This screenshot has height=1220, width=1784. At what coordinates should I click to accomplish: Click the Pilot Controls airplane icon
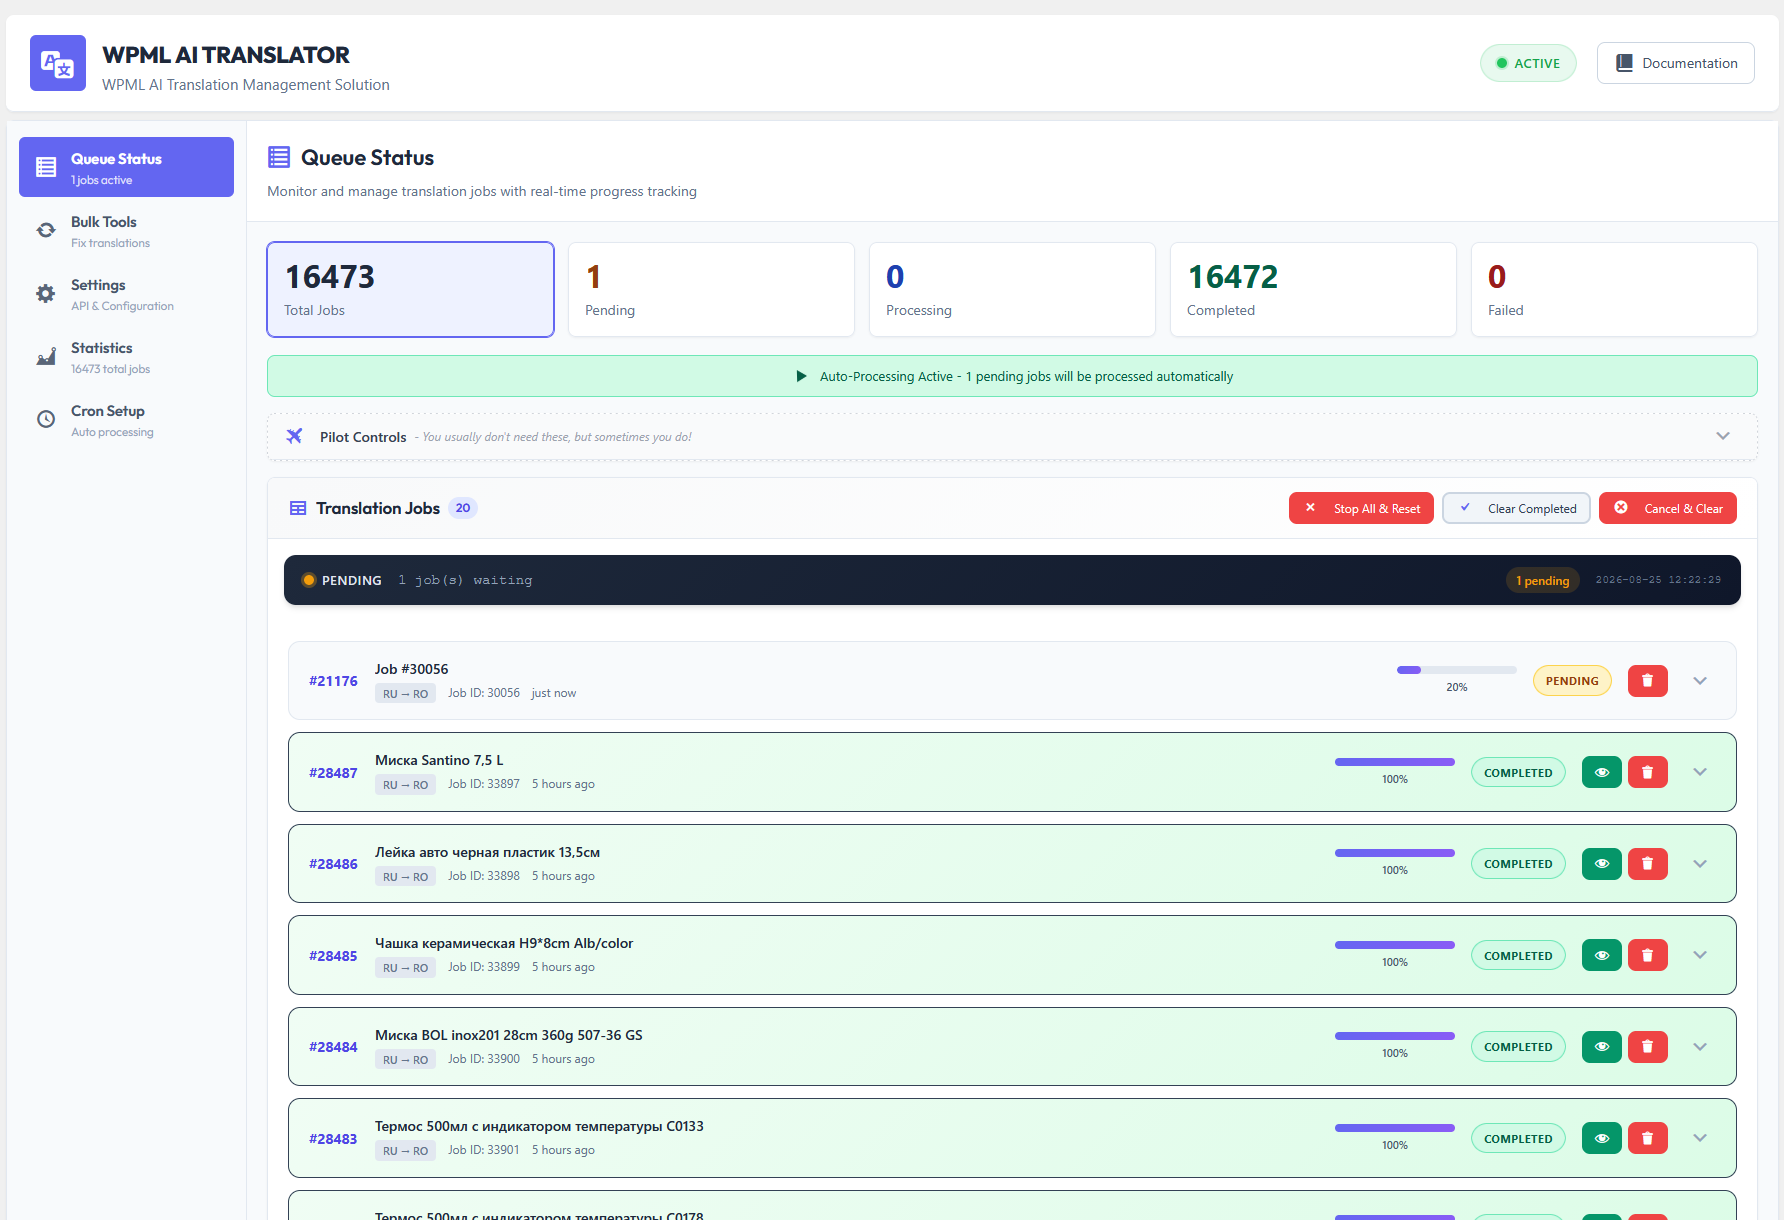[x=294, y=436]
